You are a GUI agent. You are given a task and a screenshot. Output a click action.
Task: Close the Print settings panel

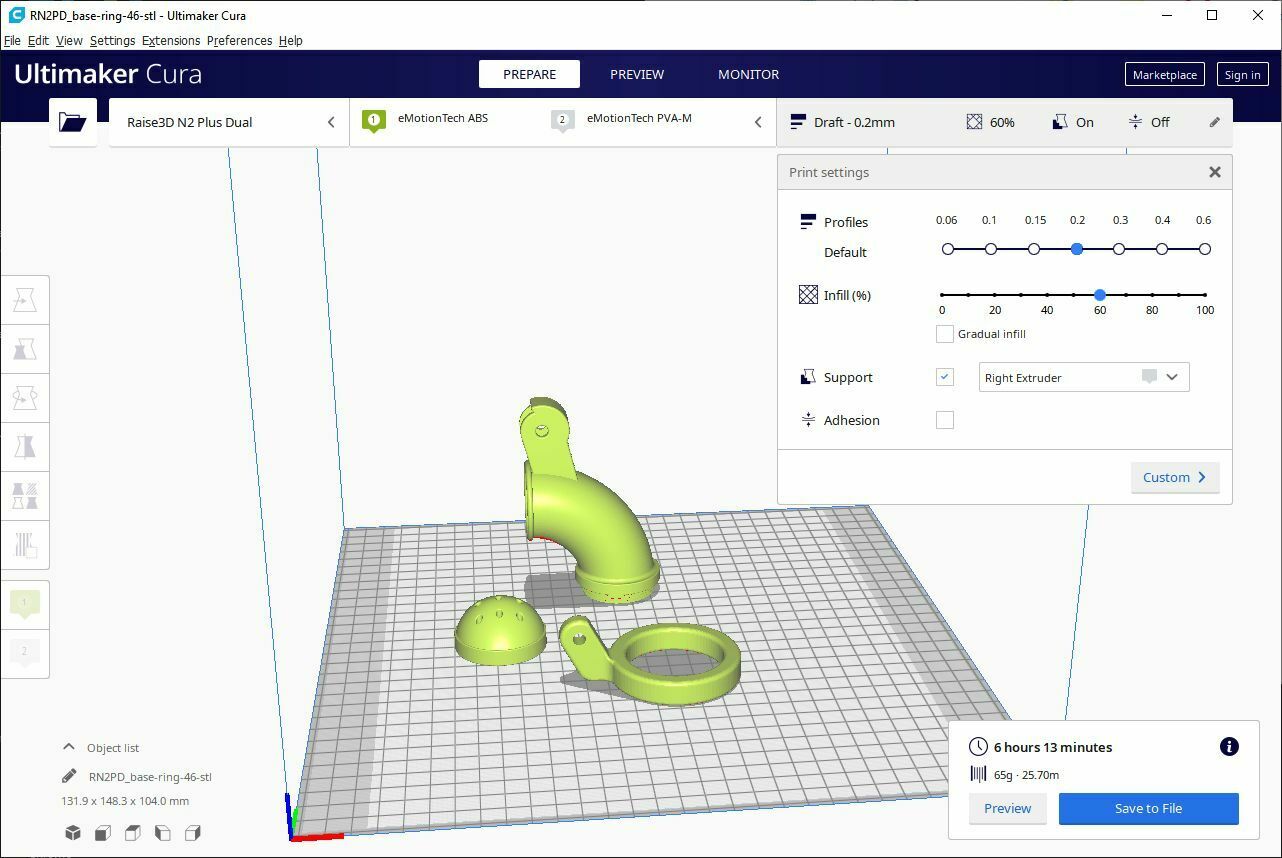coord(1215,172)
